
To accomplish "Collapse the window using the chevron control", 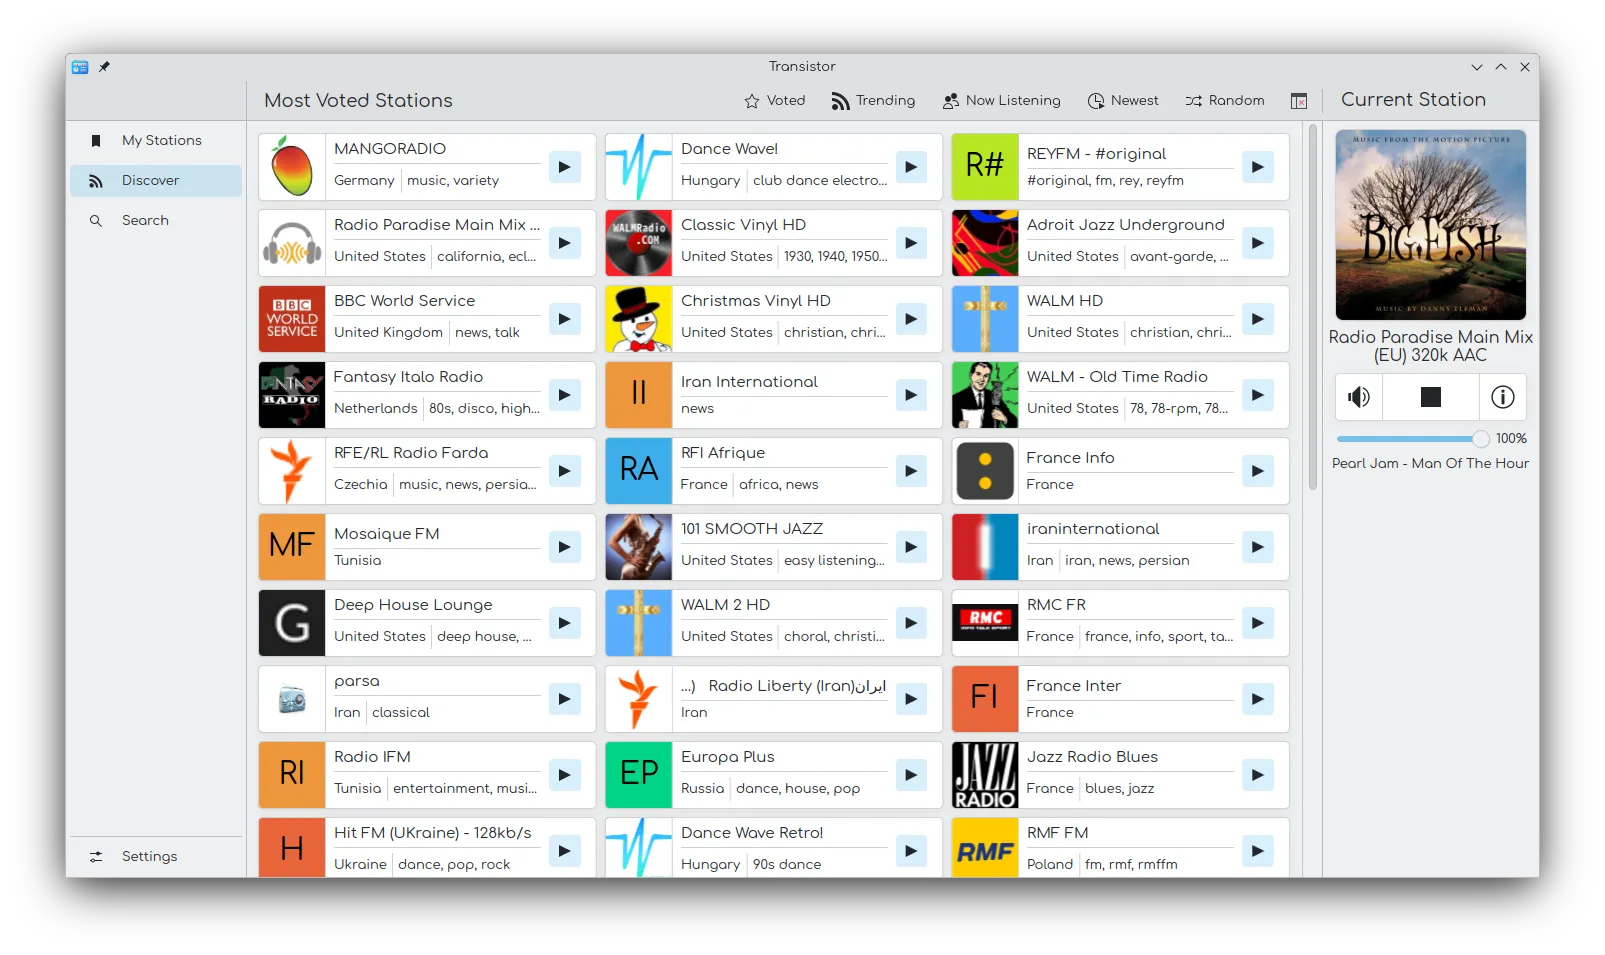I will (x=1477, y=67).
